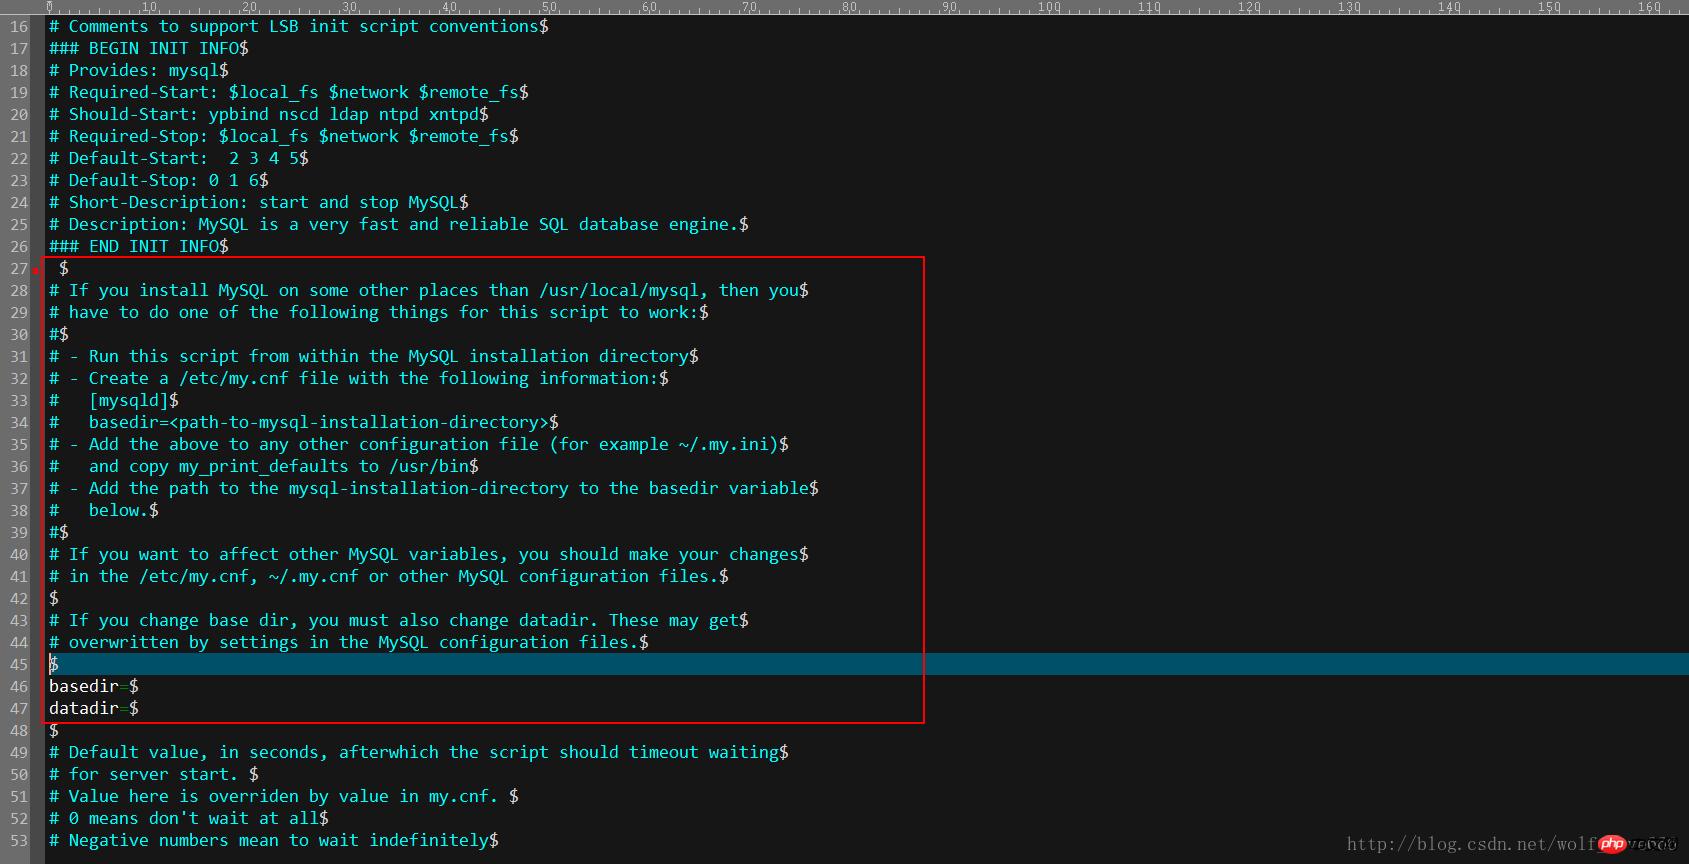This screenshot has height=864, width=1689.
Task: Click the '### END INIT INFO' line
Action: pyautogui.click(x=139, y=246)
